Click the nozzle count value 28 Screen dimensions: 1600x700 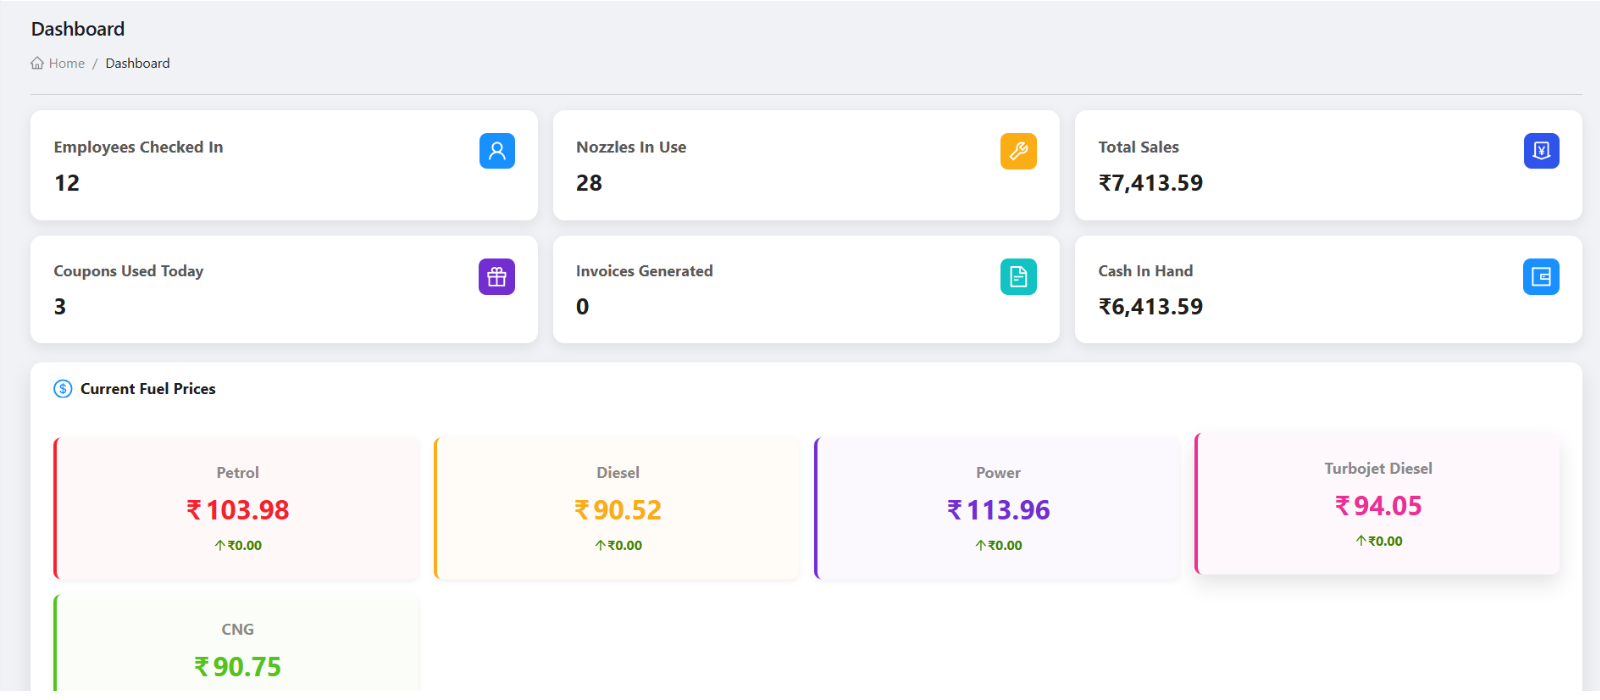(589, 183)
